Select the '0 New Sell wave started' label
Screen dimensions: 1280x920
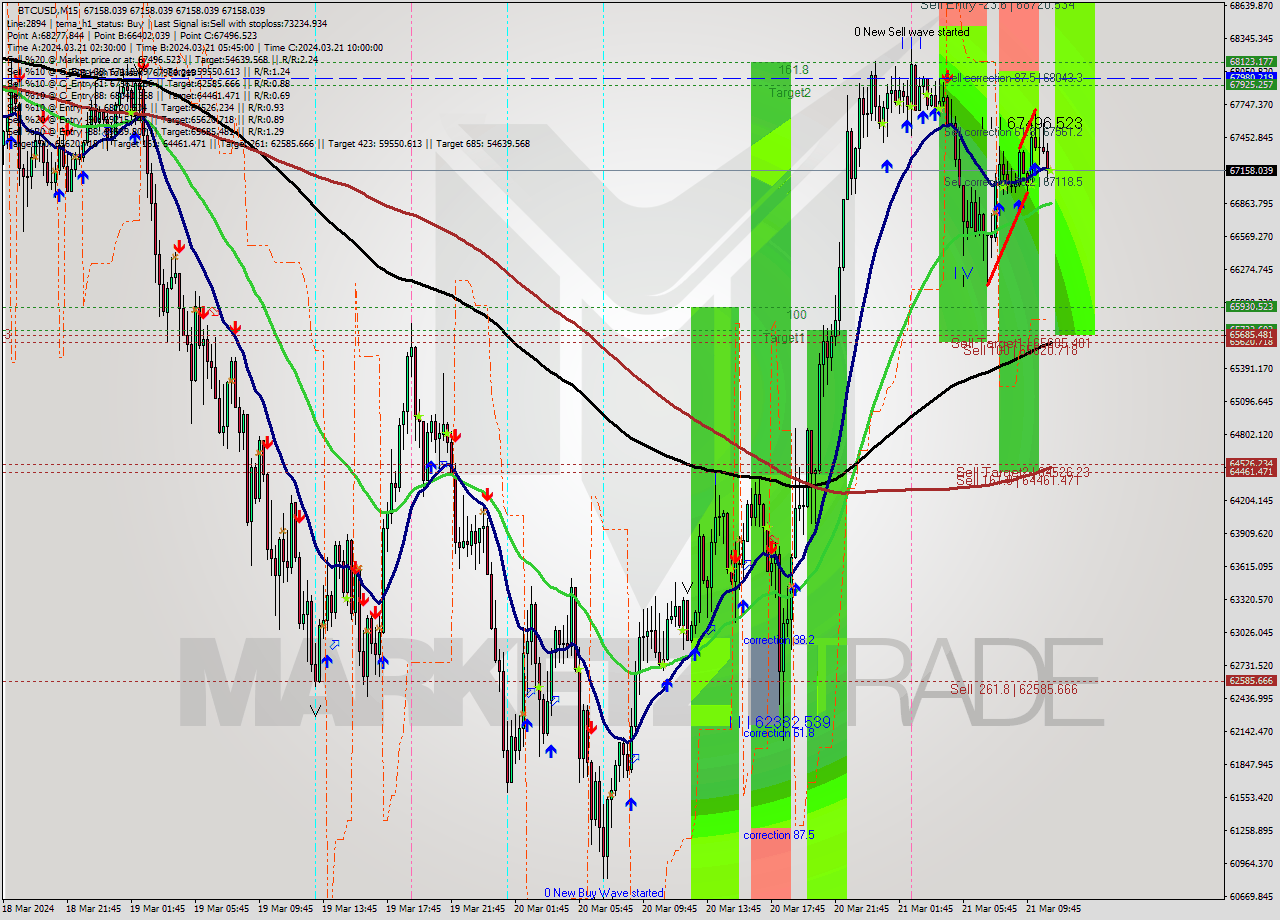911,32
